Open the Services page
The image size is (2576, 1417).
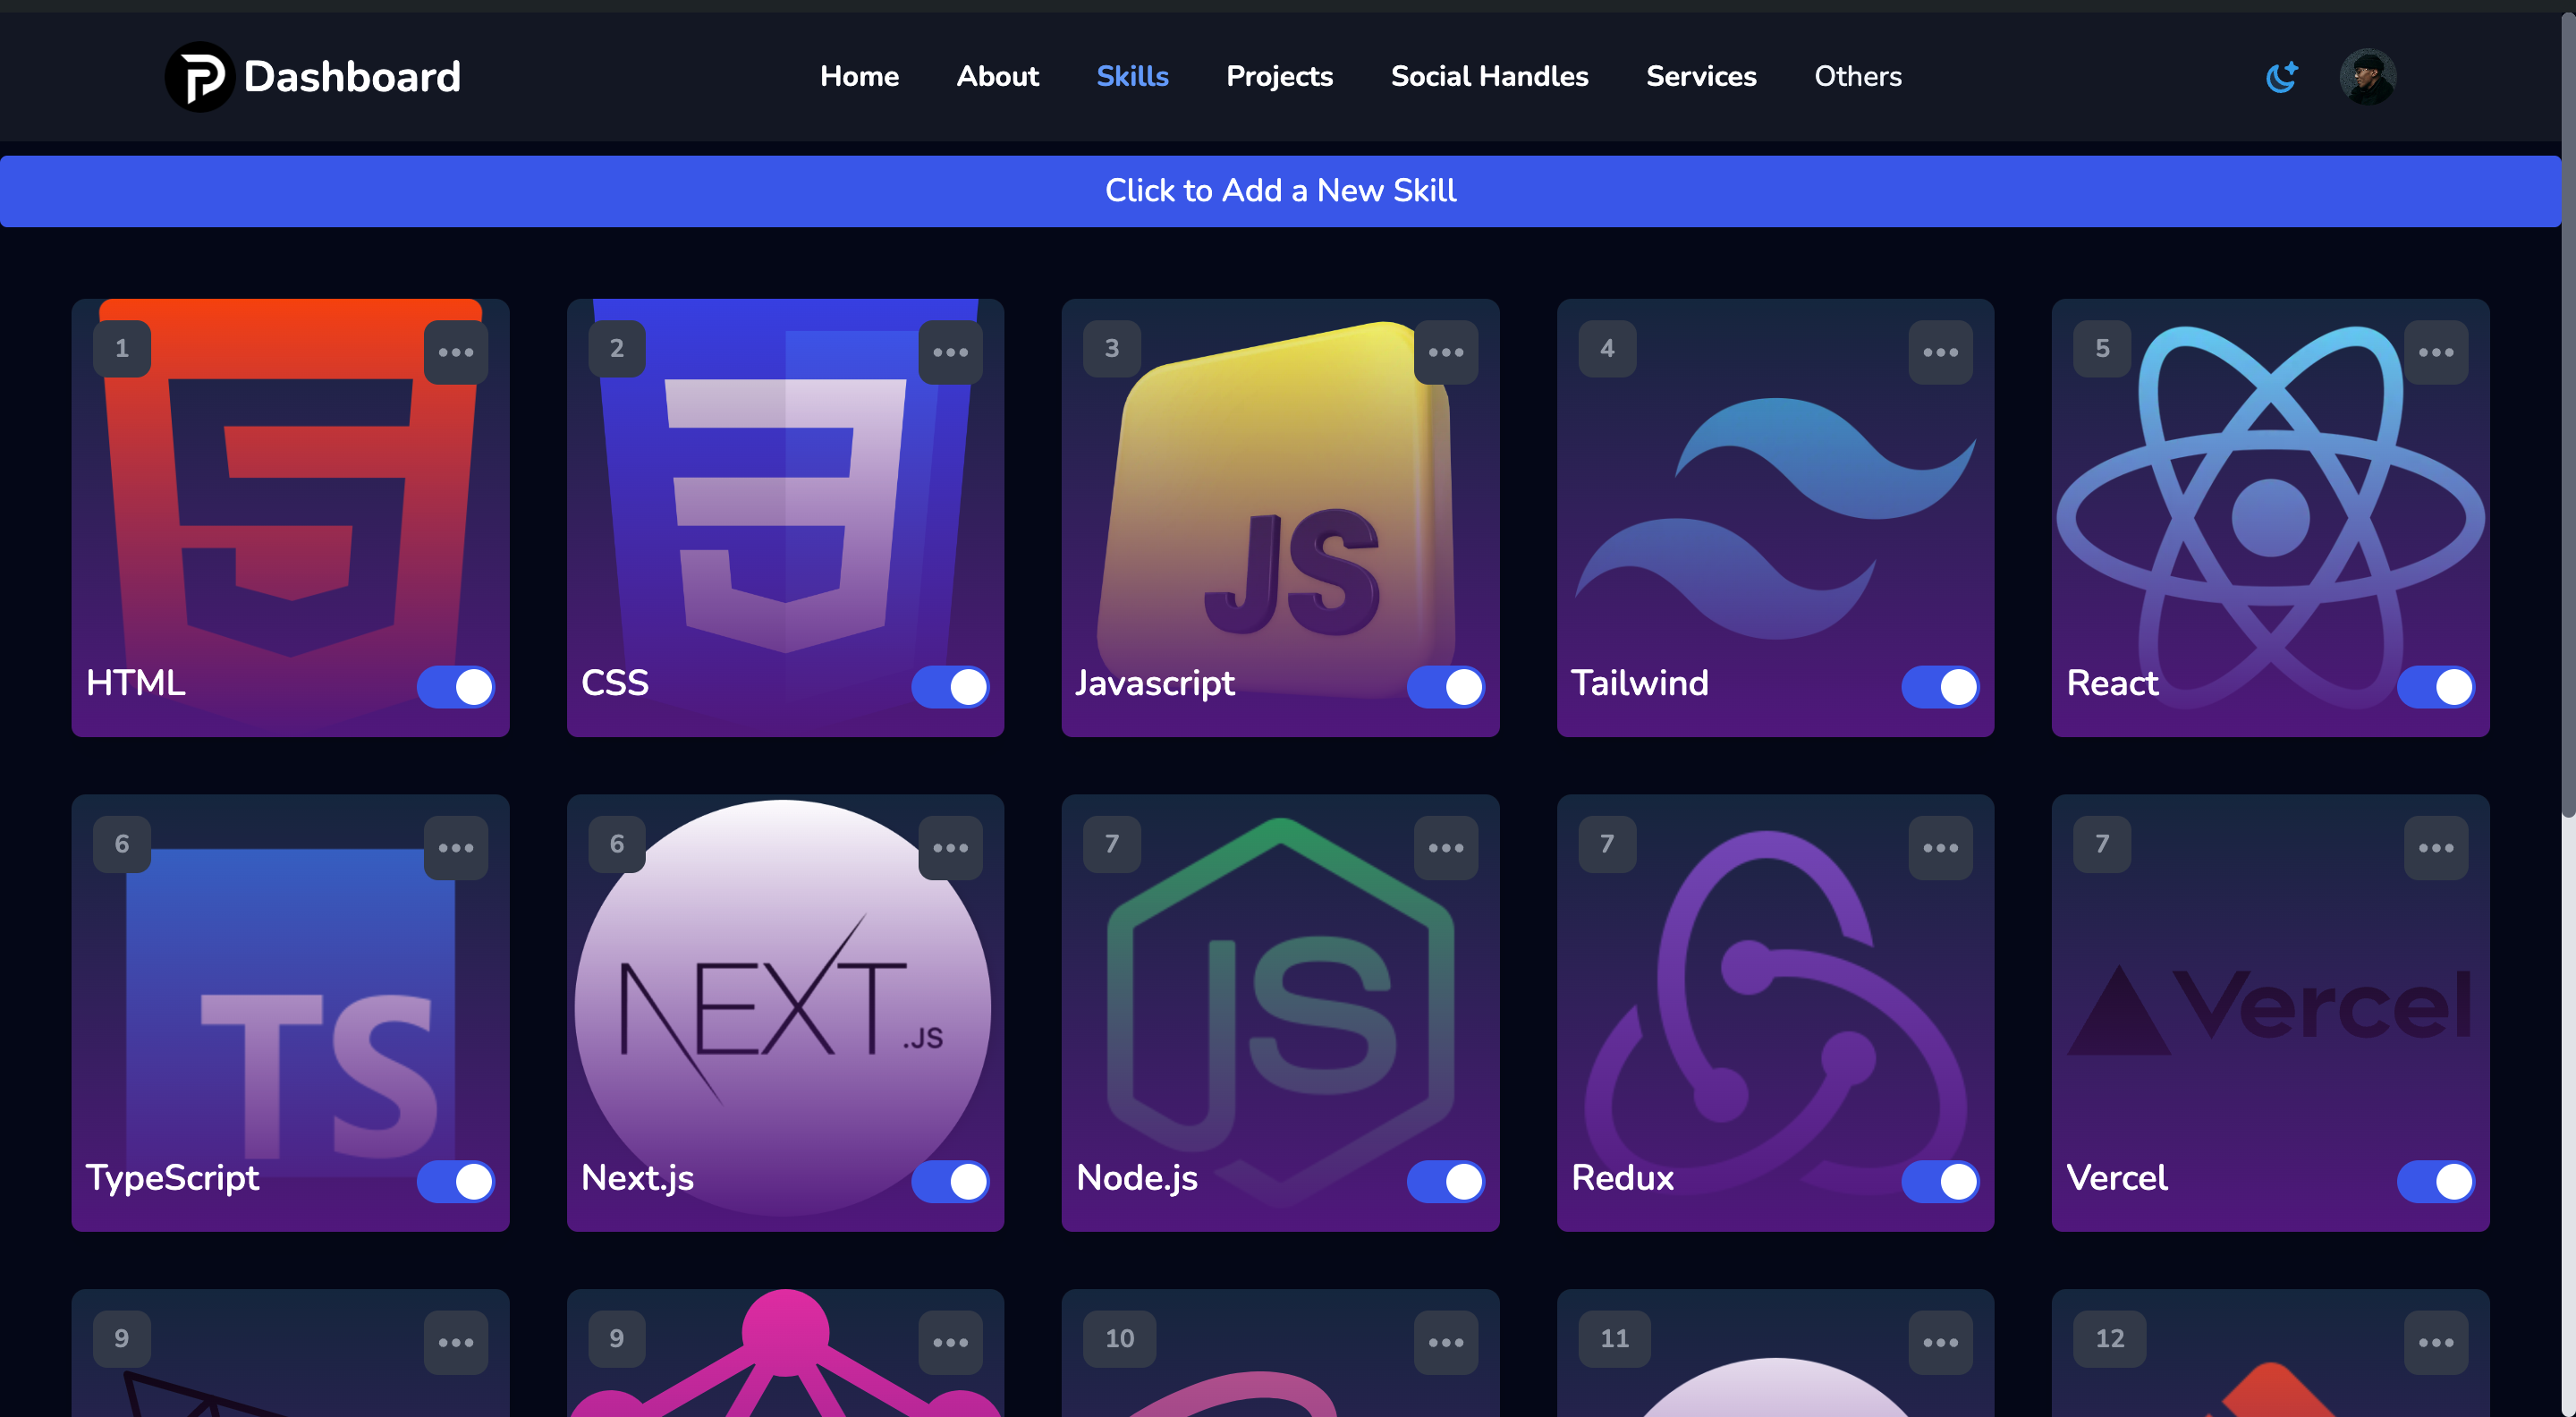click(1701, 77)
